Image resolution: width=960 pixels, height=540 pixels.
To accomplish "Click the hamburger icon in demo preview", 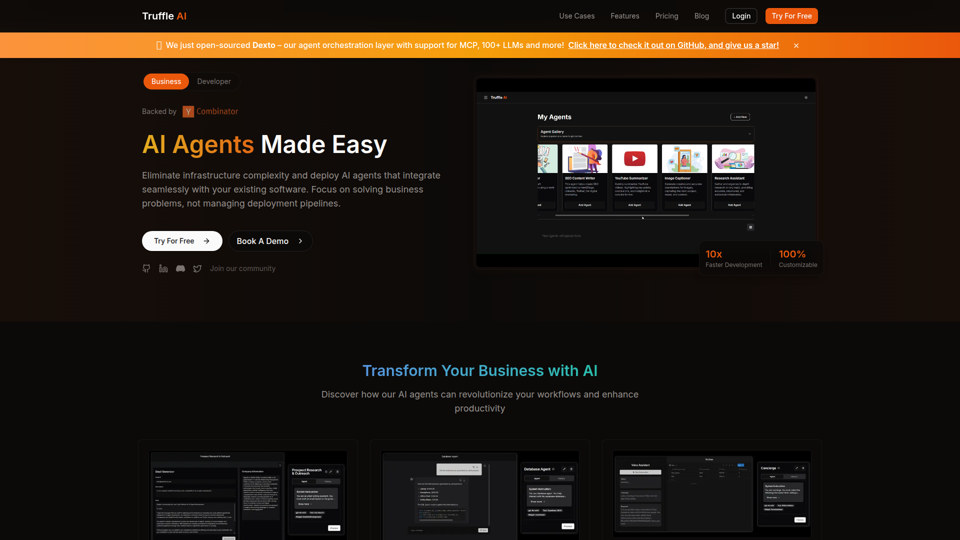I will [x=486, y=97].
